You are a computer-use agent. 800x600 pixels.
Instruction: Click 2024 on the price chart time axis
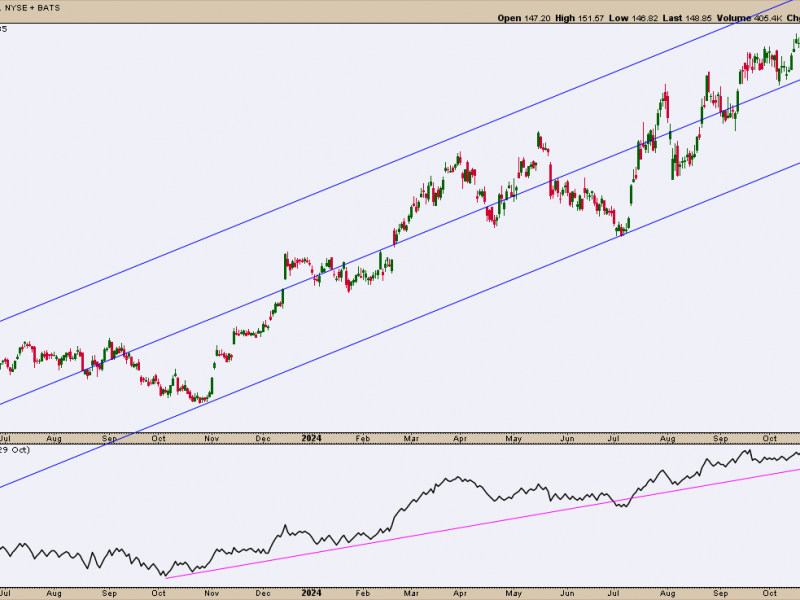click(311, 438)
